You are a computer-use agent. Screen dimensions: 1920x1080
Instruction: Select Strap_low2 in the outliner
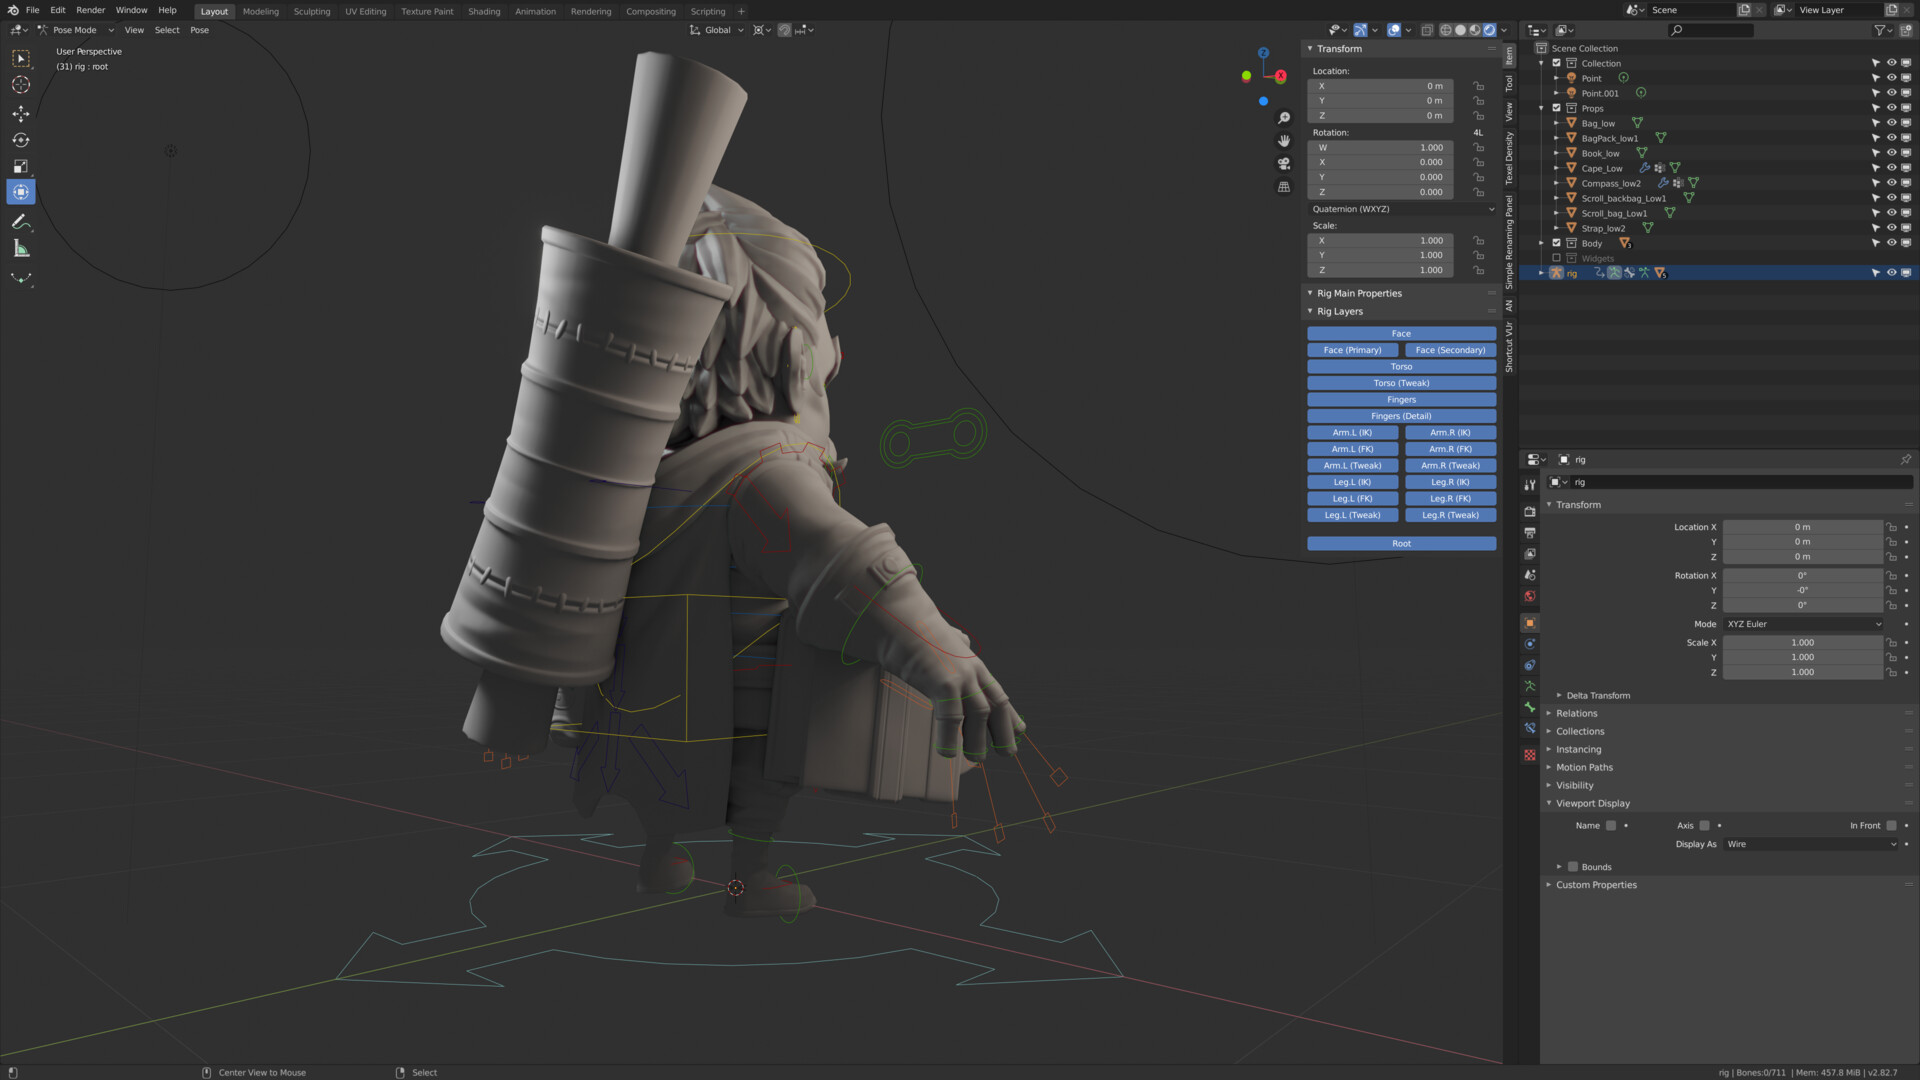coord(1605,228)
